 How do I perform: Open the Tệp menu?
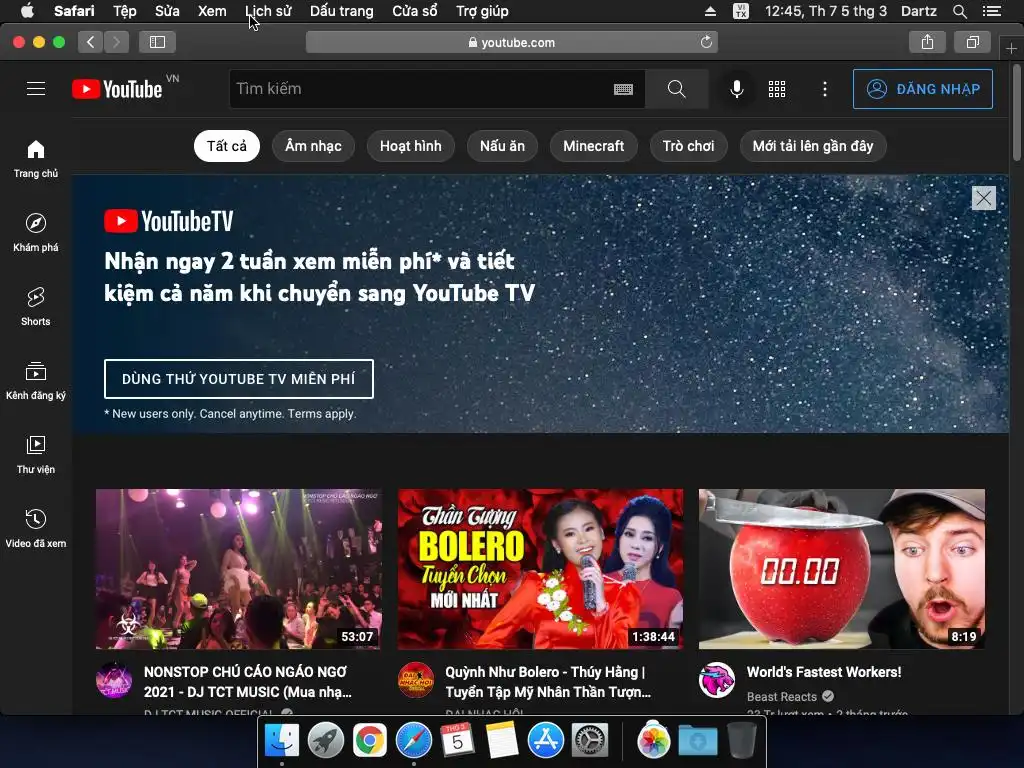[x=124, y=11]
